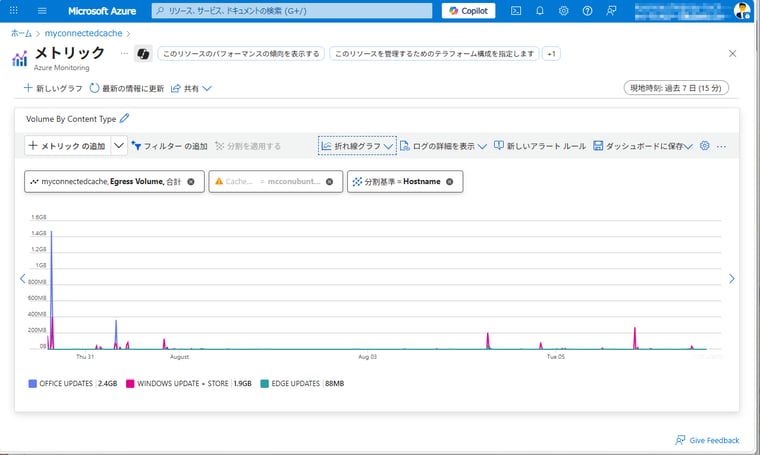
Task: Open Cloud Shell from the top bar
Action: [516, 11]
